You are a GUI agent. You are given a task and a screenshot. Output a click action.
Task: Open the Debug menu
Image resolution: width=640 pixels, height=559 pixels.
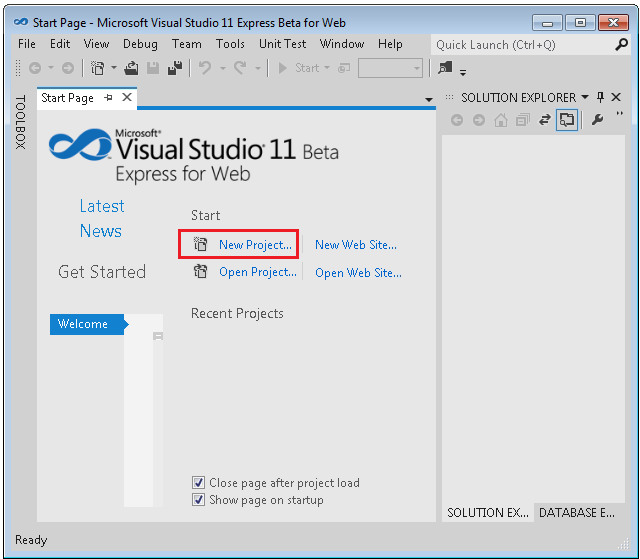point(140,44)
